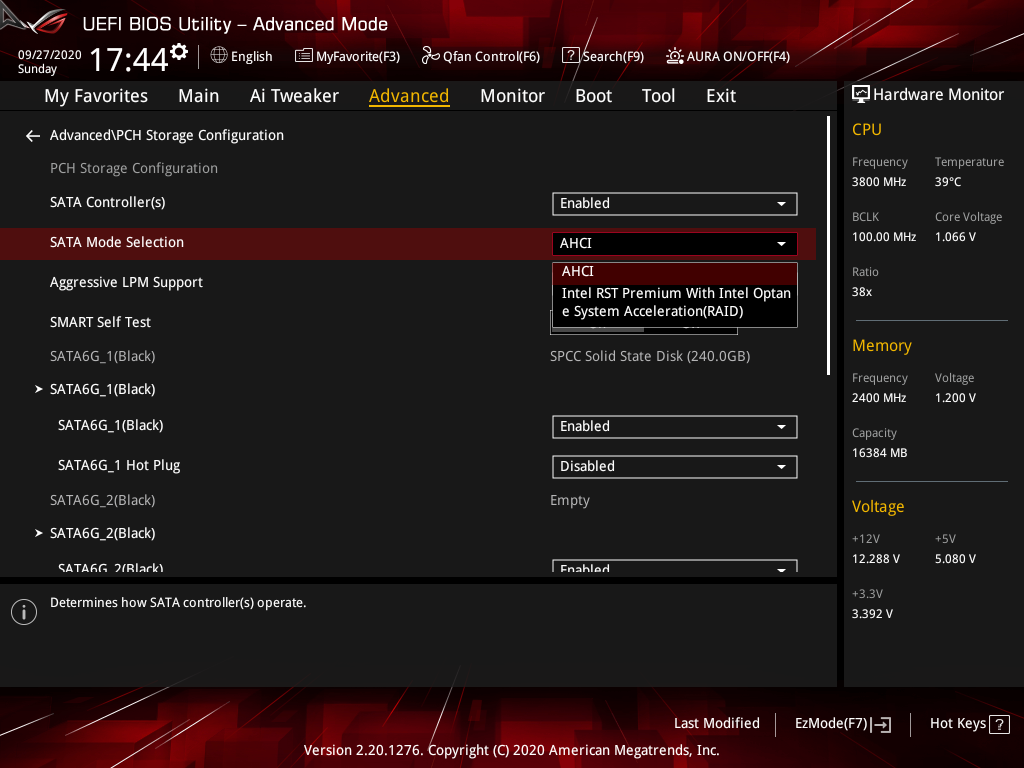Click the Search question mark icon
This screenshot has width=1024, height=768.
pyautogui.click(x=570, y=56)
